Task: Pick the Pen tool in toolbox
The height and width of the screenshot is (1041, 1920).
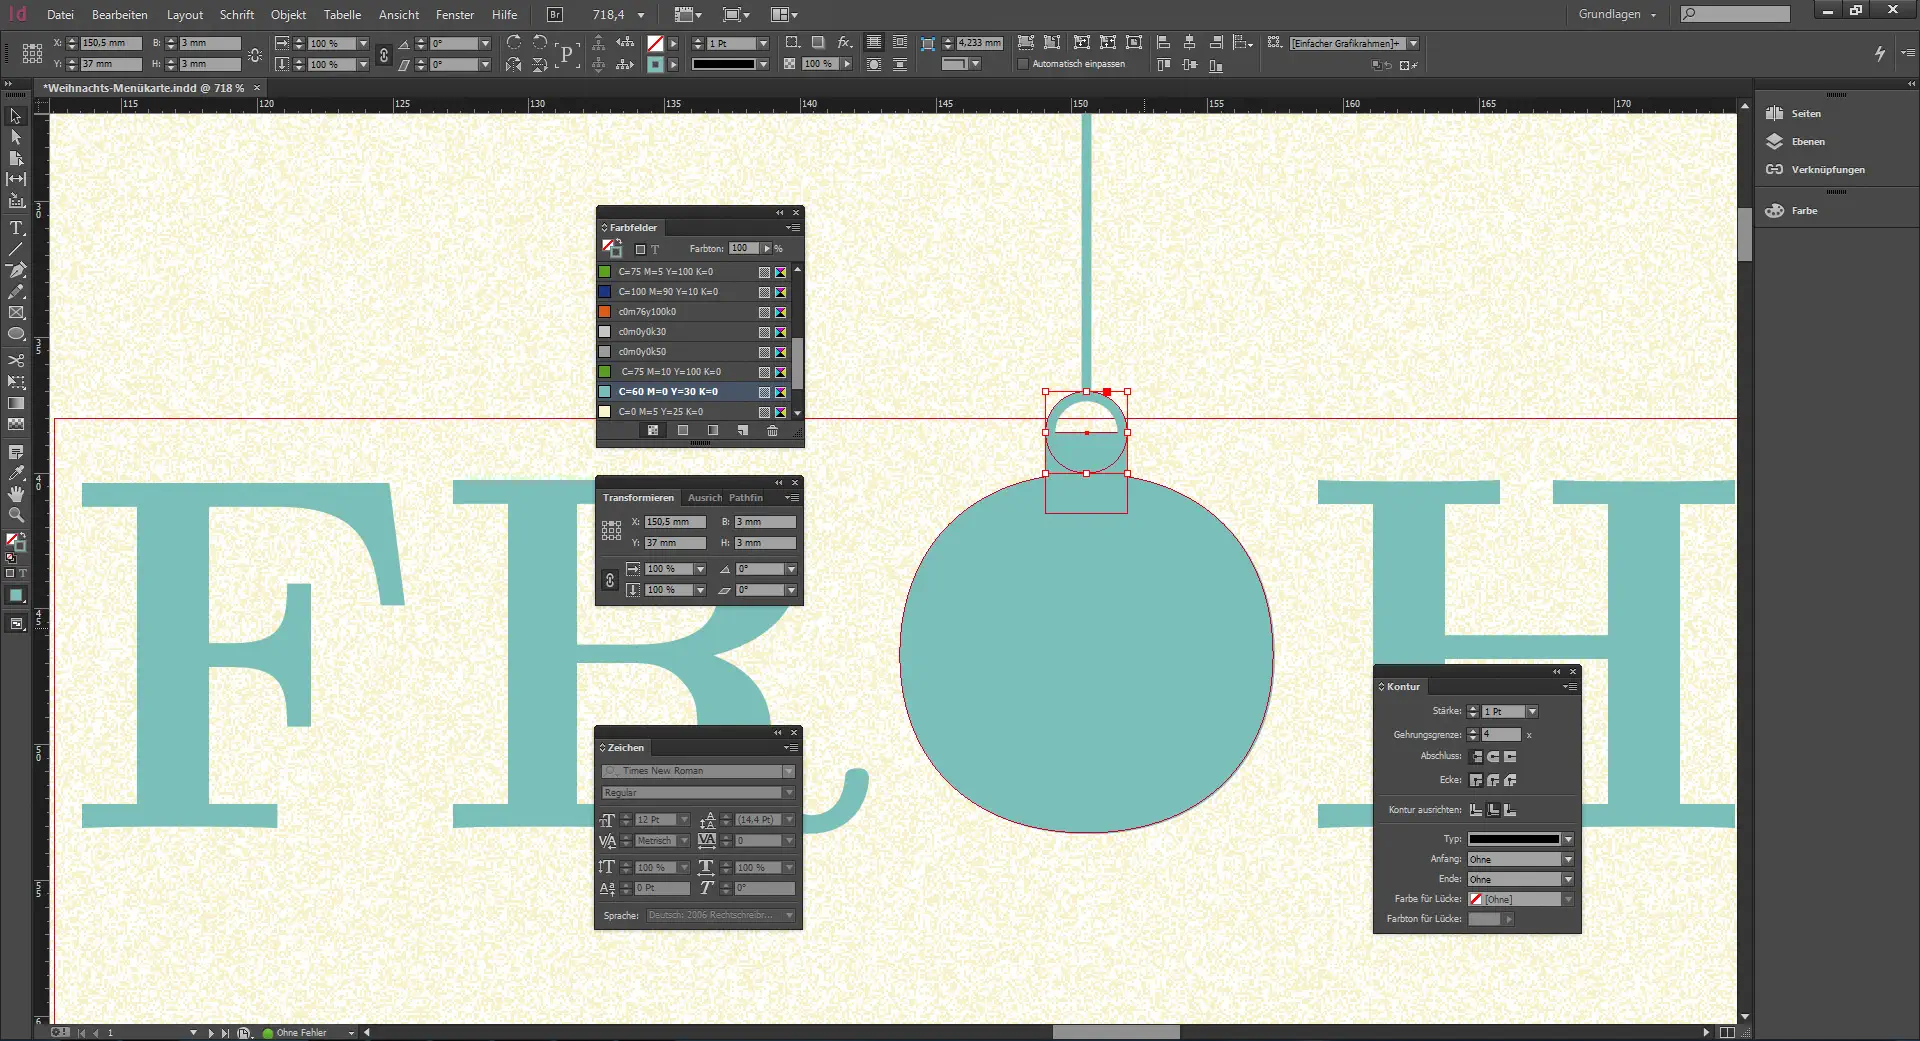Action: point(16,270)
